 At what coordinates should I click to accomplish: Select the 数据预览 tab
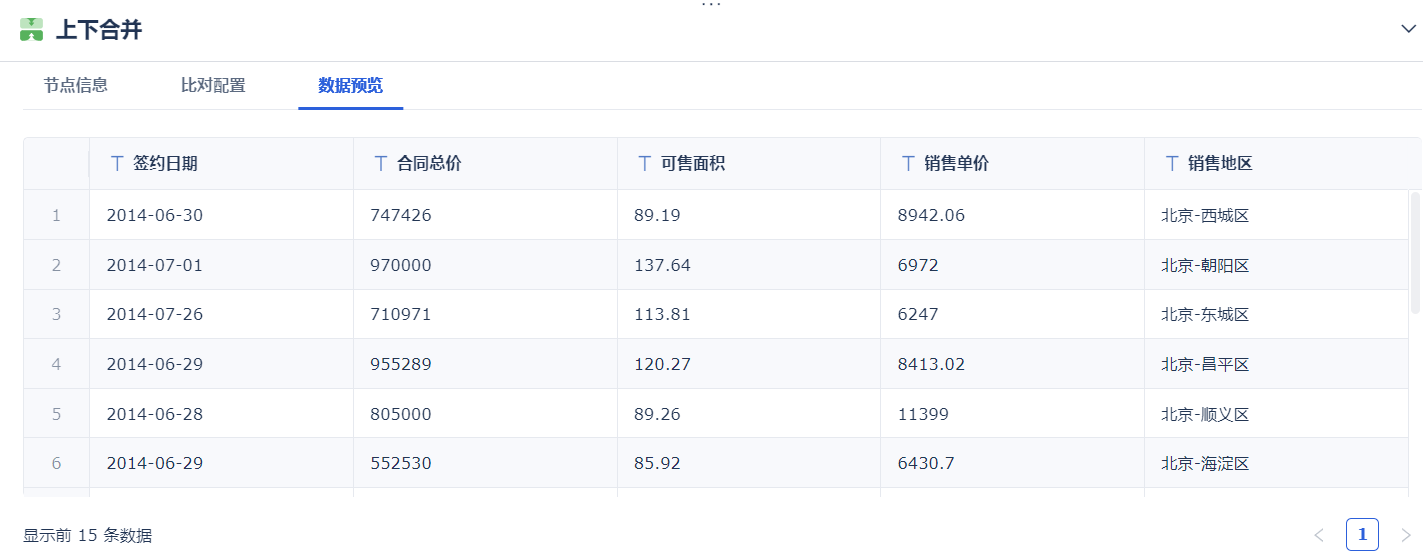(350, 85)
